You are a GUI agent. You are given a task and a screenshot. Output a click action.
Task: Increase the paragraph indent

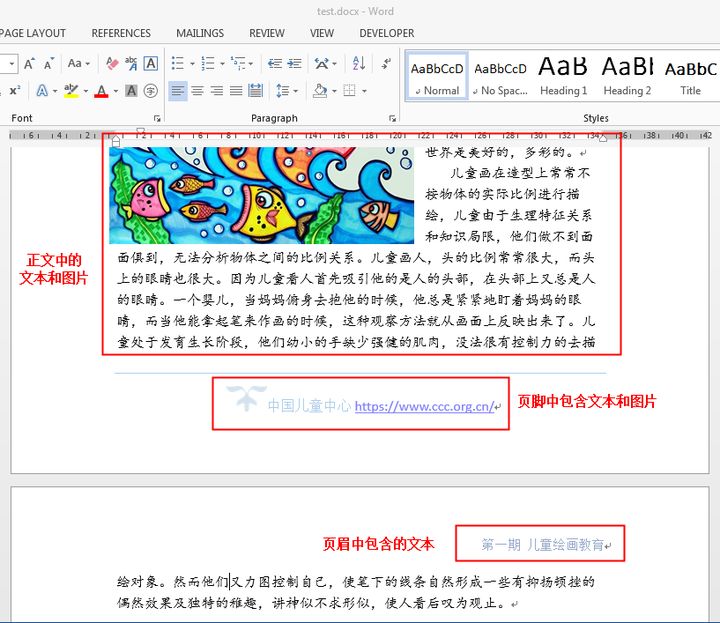coord(292,63)
